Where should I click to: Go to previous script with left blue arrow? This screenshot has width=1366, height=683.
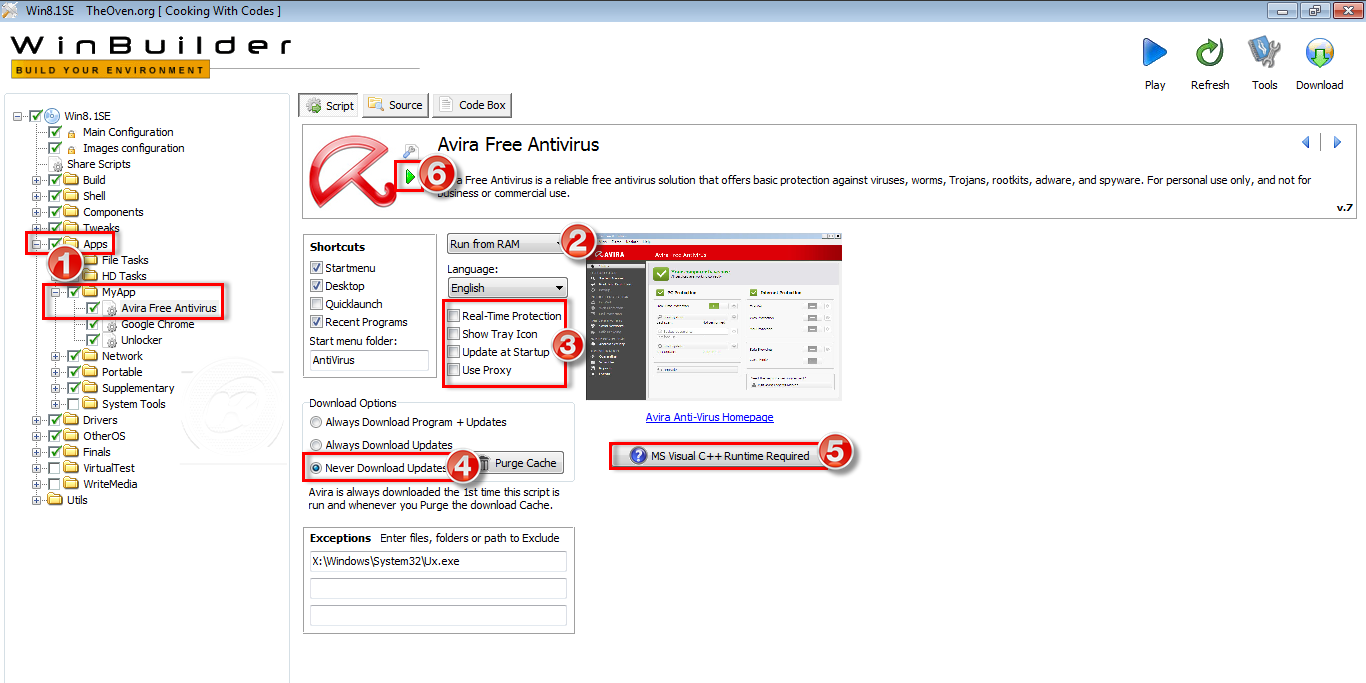(1305, 143)
